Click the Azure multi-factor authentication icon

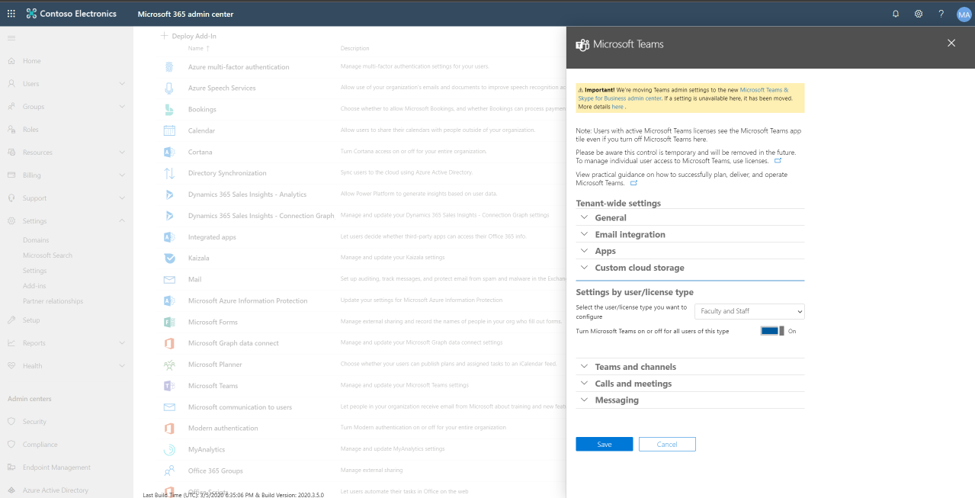pos(169,67)
